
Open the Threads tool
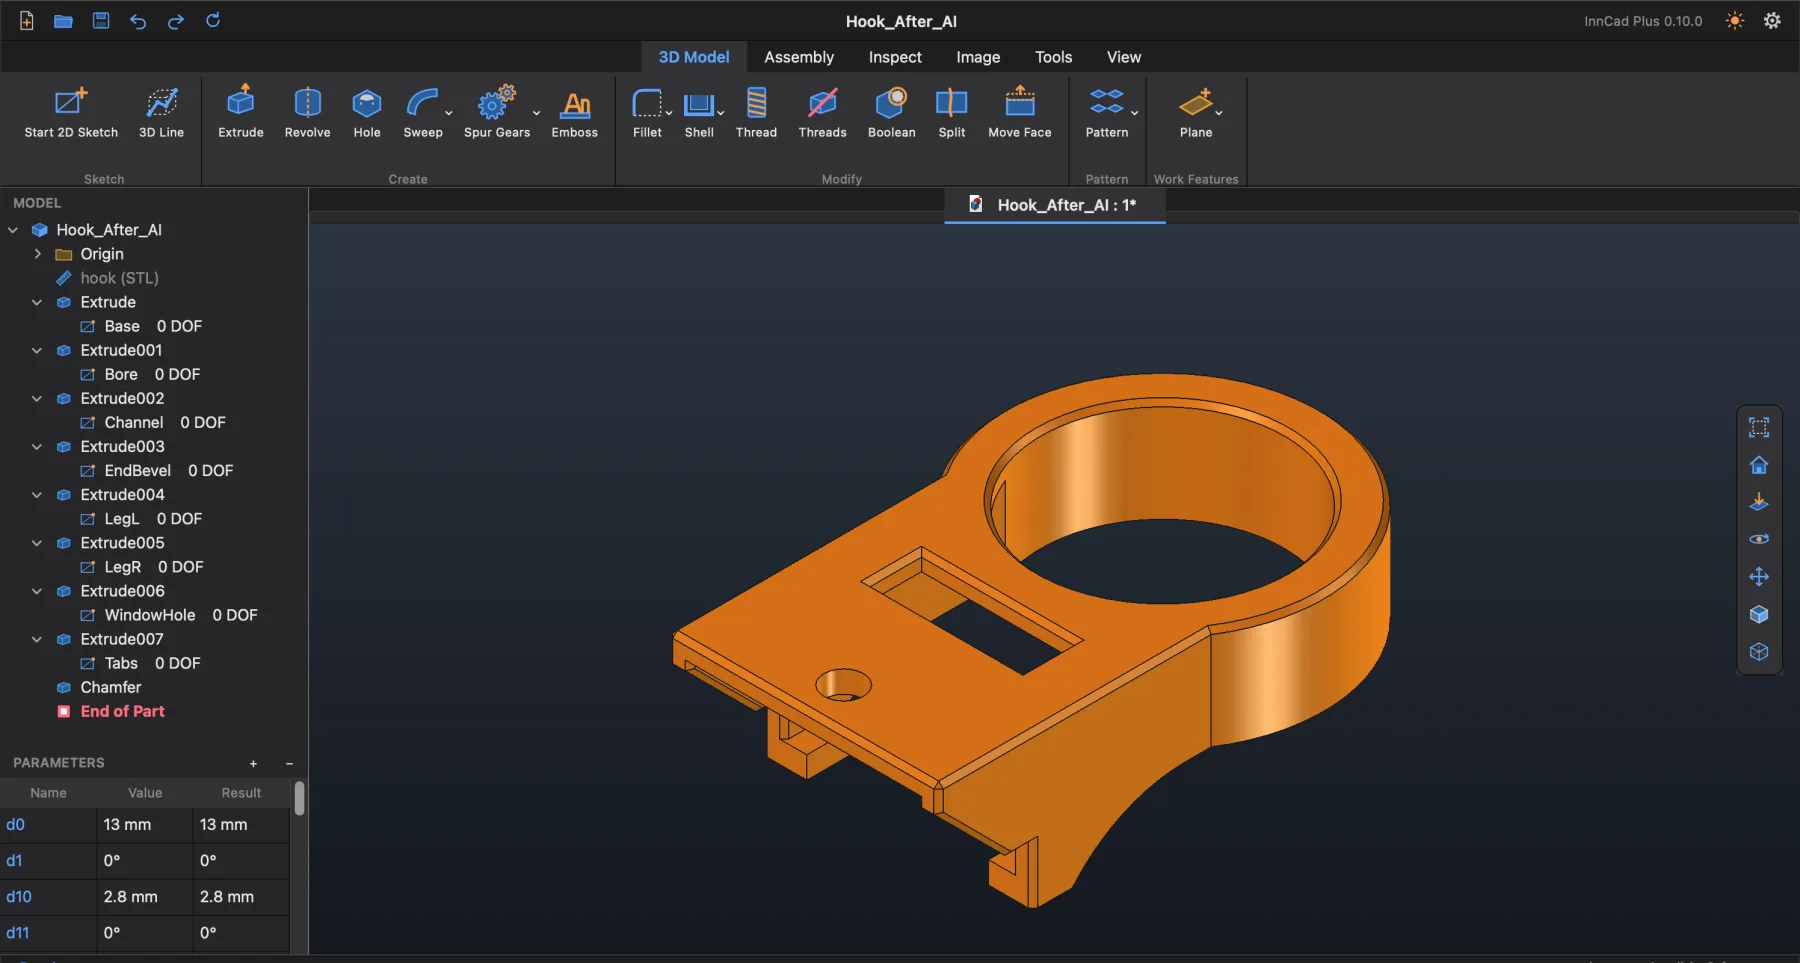pos(822,112)
